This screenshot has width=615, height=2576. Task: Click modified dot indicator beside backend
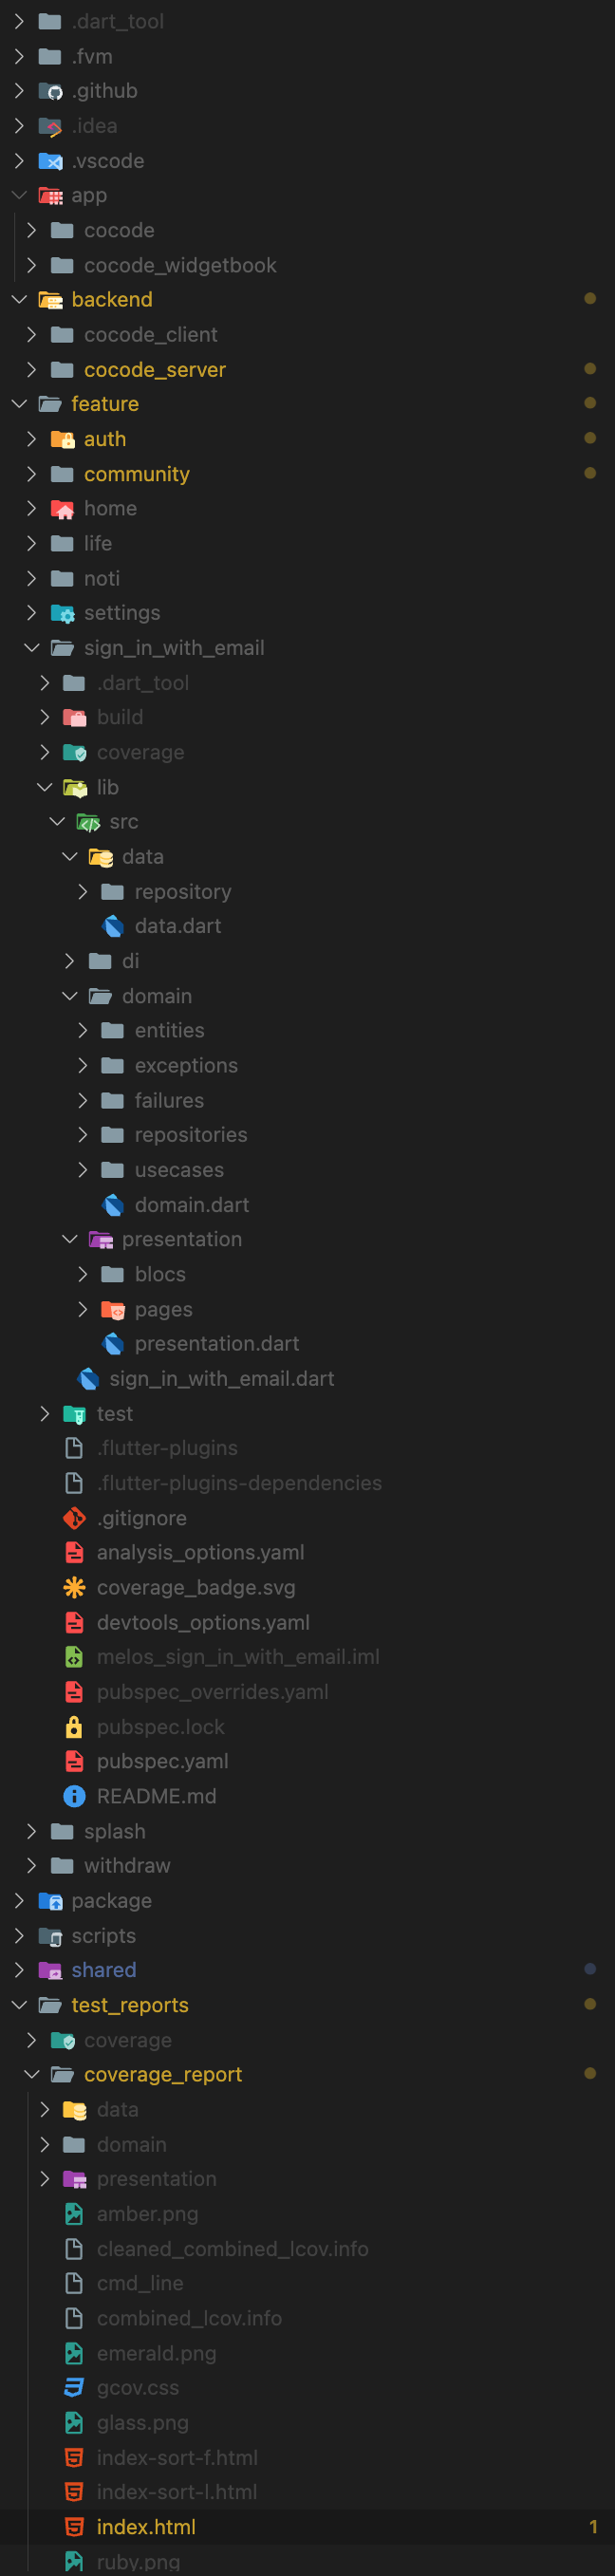[x=590, y=299]
